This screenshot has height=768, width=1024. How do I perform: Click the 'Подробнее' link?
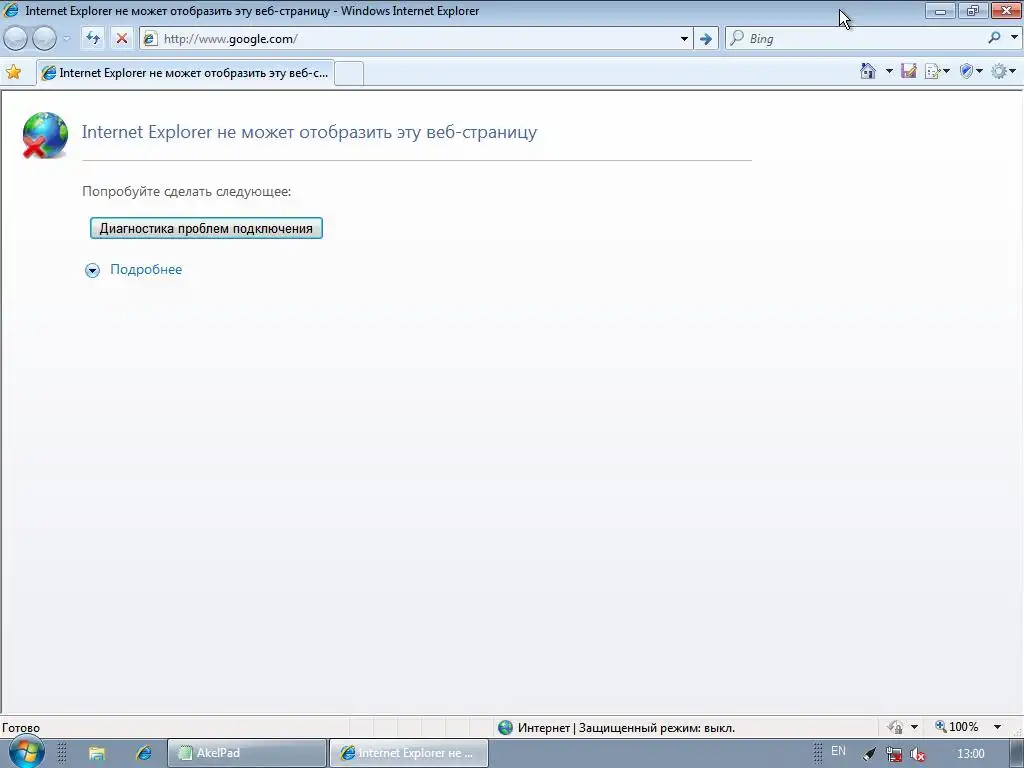click(146, 269)
